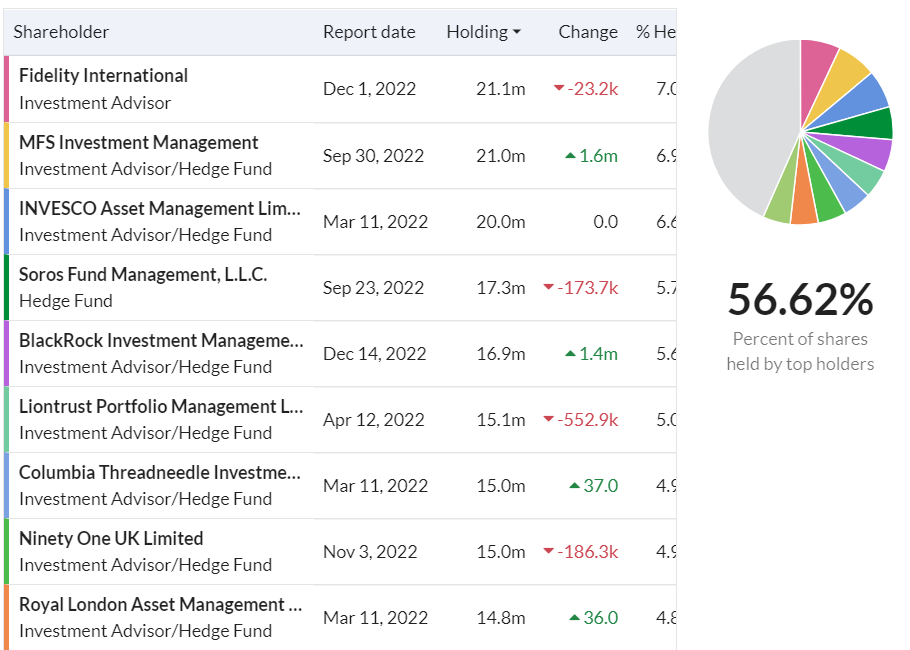Click the 21.0m holding value

coord(501,156)
